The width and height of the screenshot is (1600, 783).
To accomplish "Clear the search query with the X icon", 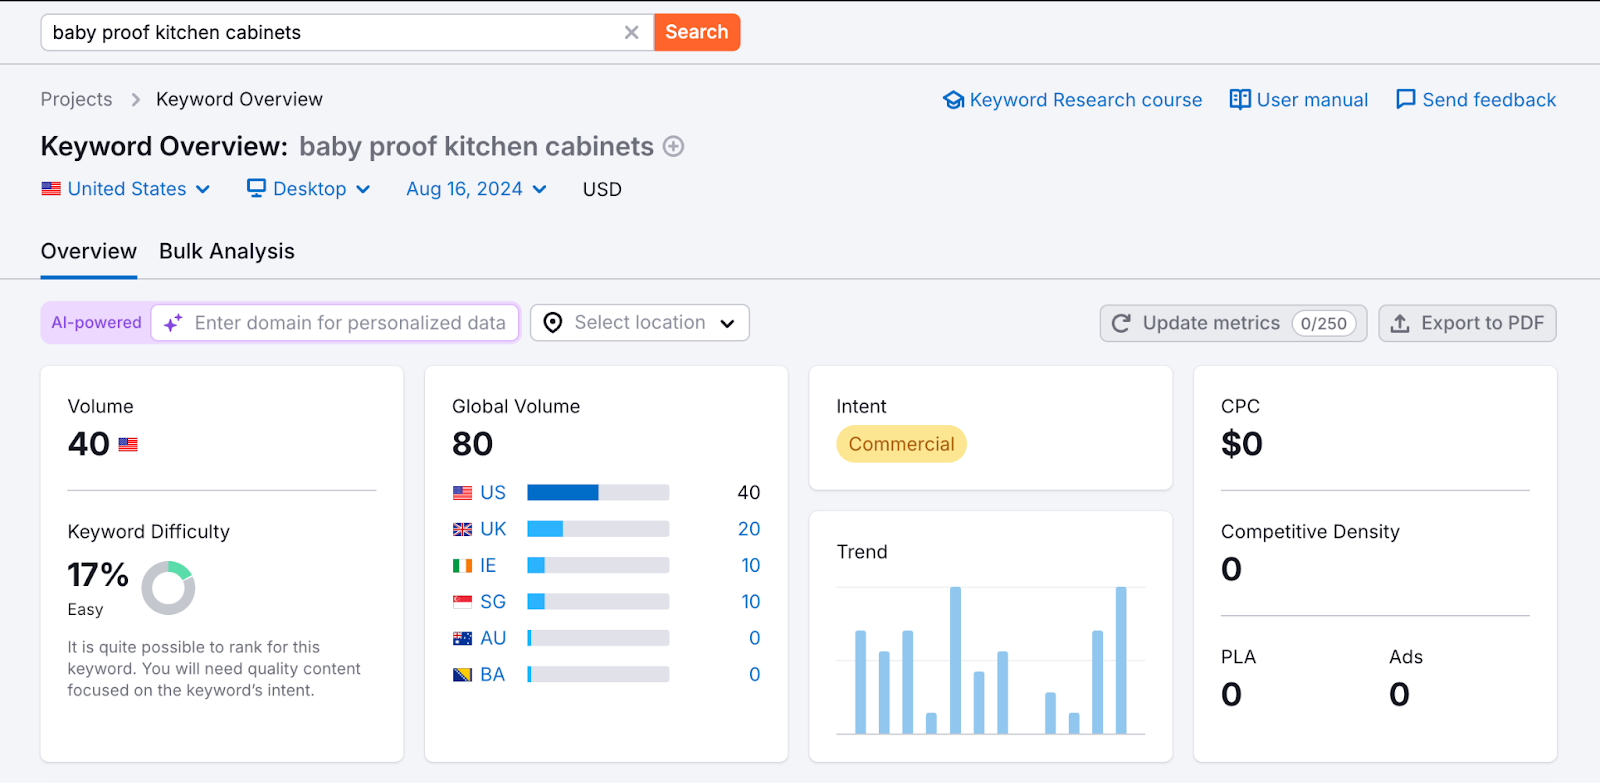I will coord(632,31).
